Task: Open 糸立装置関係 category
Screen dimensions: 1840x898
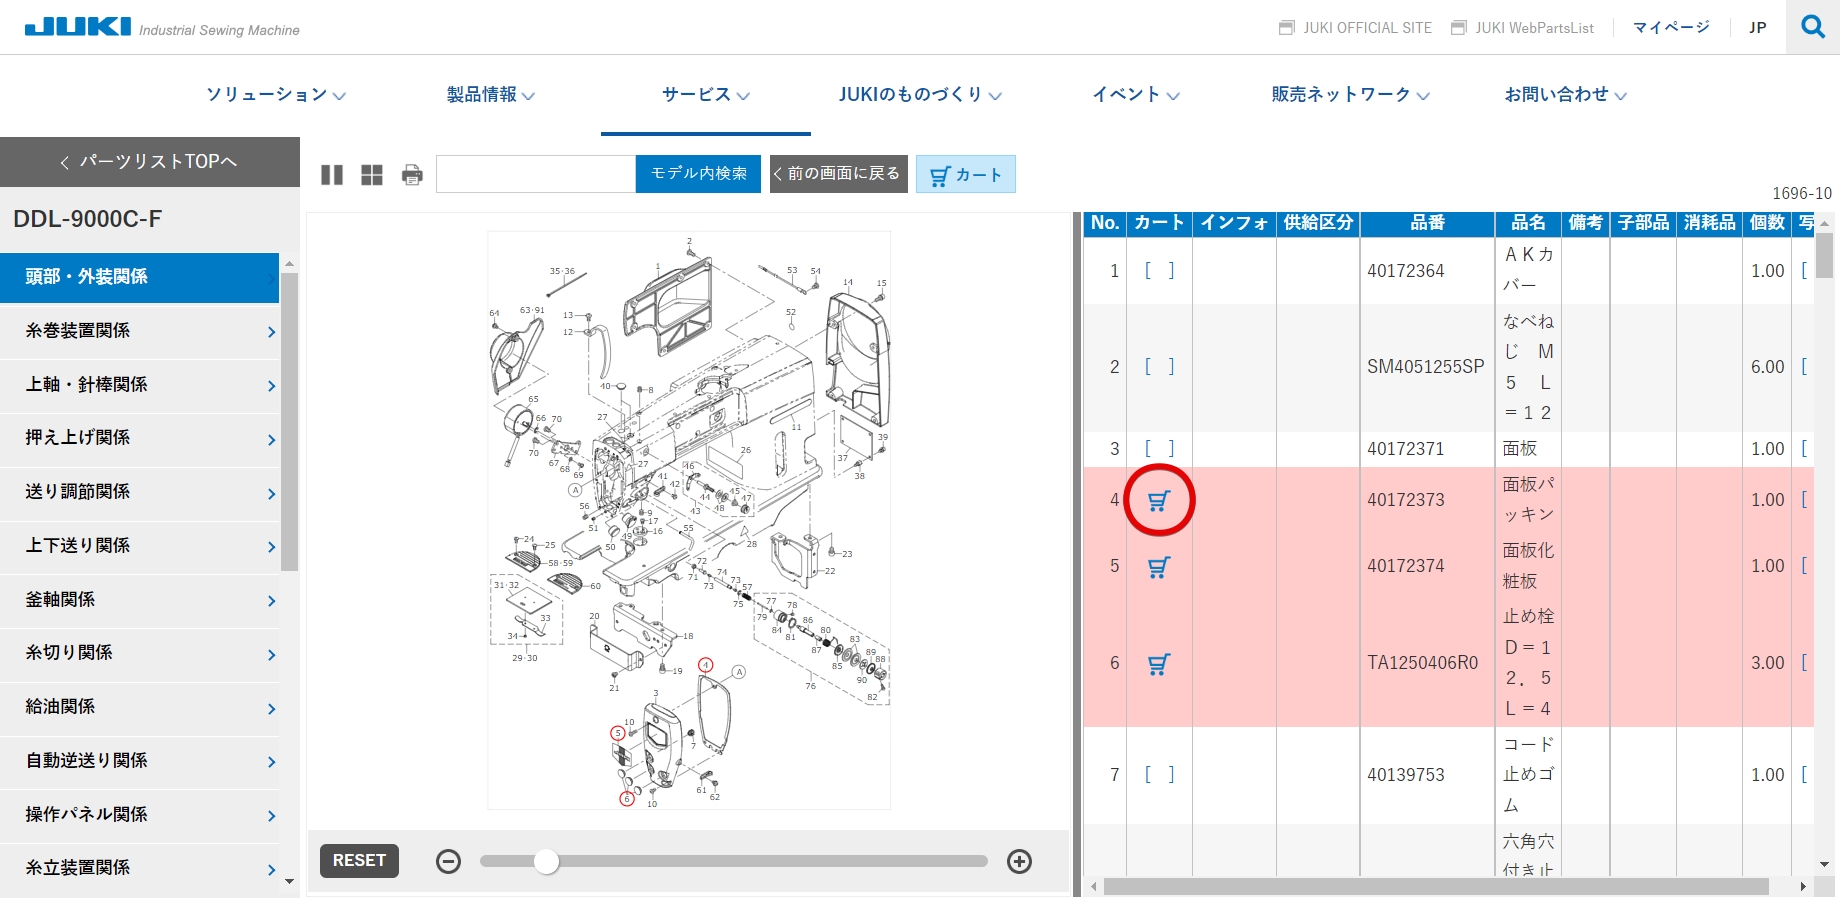Action: tap(140, 868)
